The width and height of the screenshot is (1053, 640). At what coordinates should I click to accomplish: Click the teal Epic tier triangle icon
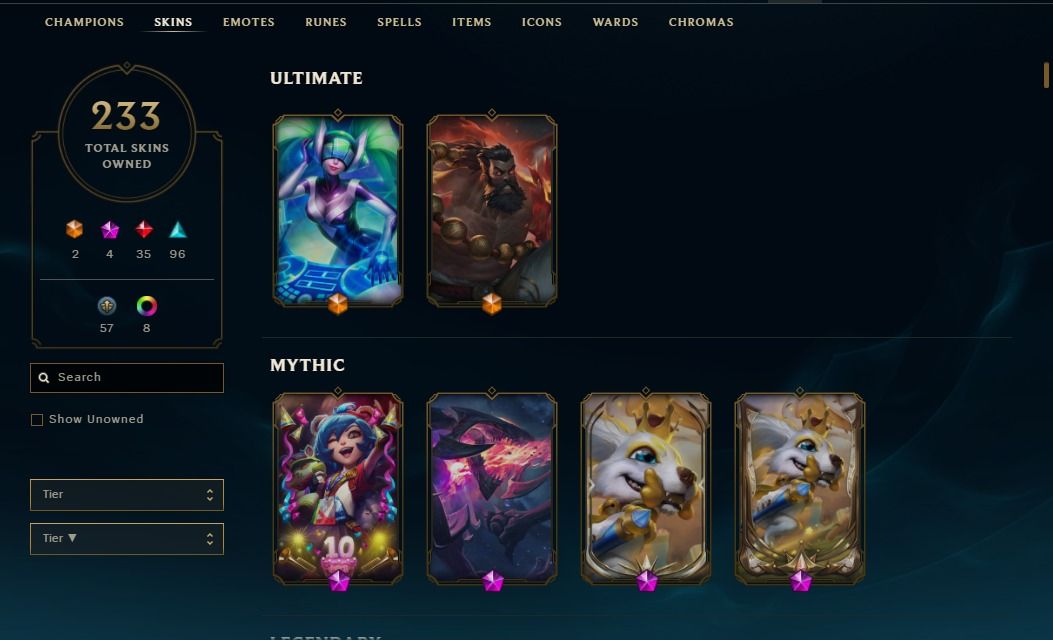click(177, 230)
